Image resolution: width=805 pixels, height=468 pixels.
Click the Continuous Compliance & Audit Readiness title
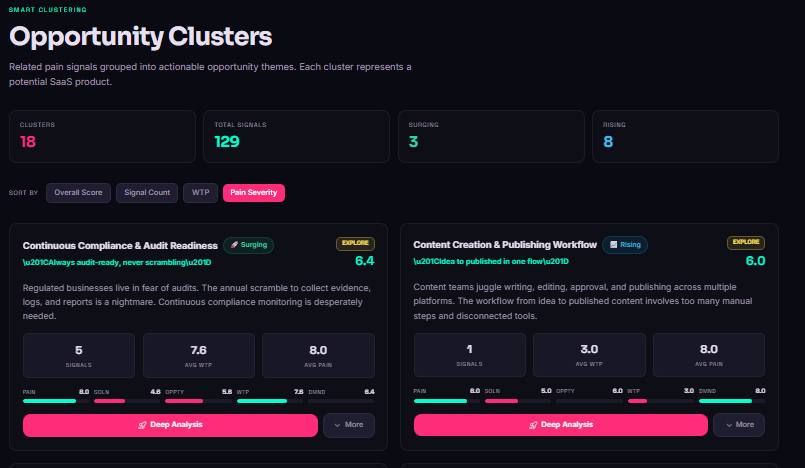[120, 246]
